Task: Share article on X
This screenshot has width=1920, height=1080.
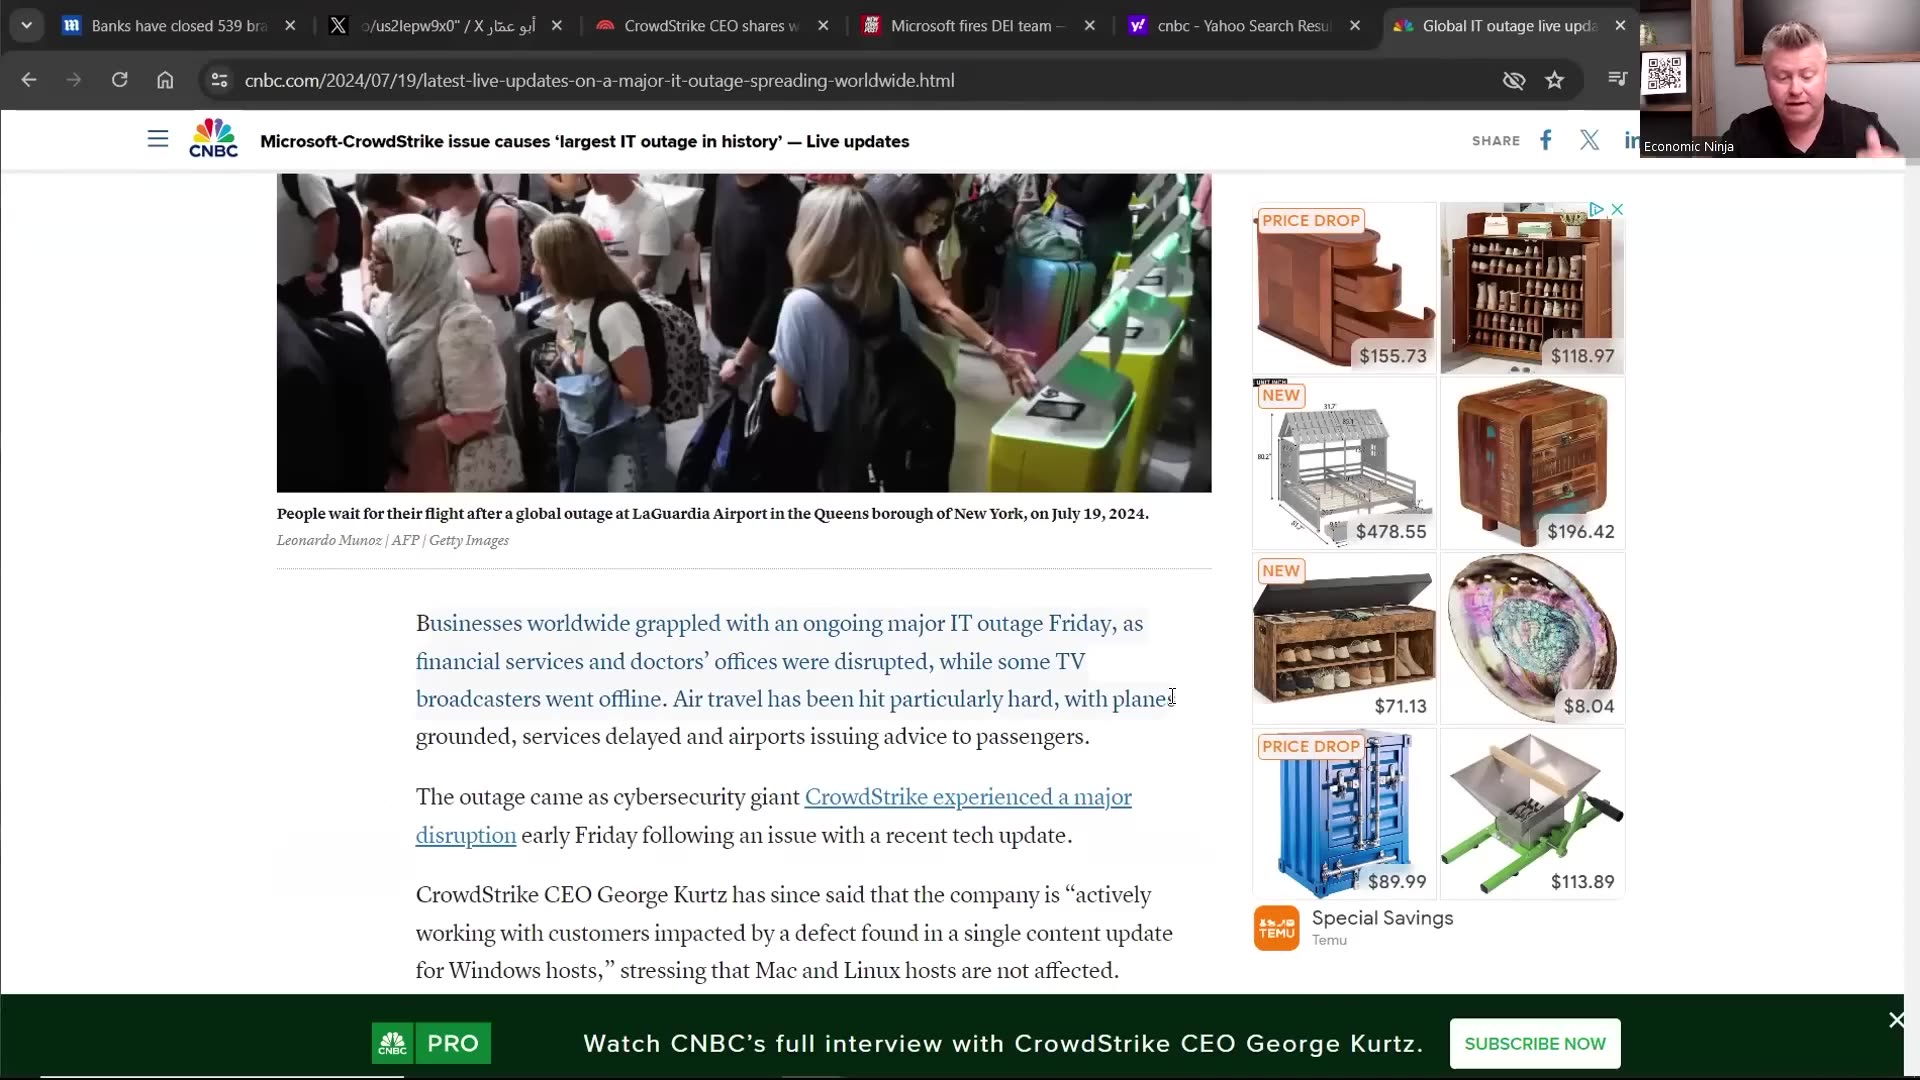Action: tap(1589, 140)
